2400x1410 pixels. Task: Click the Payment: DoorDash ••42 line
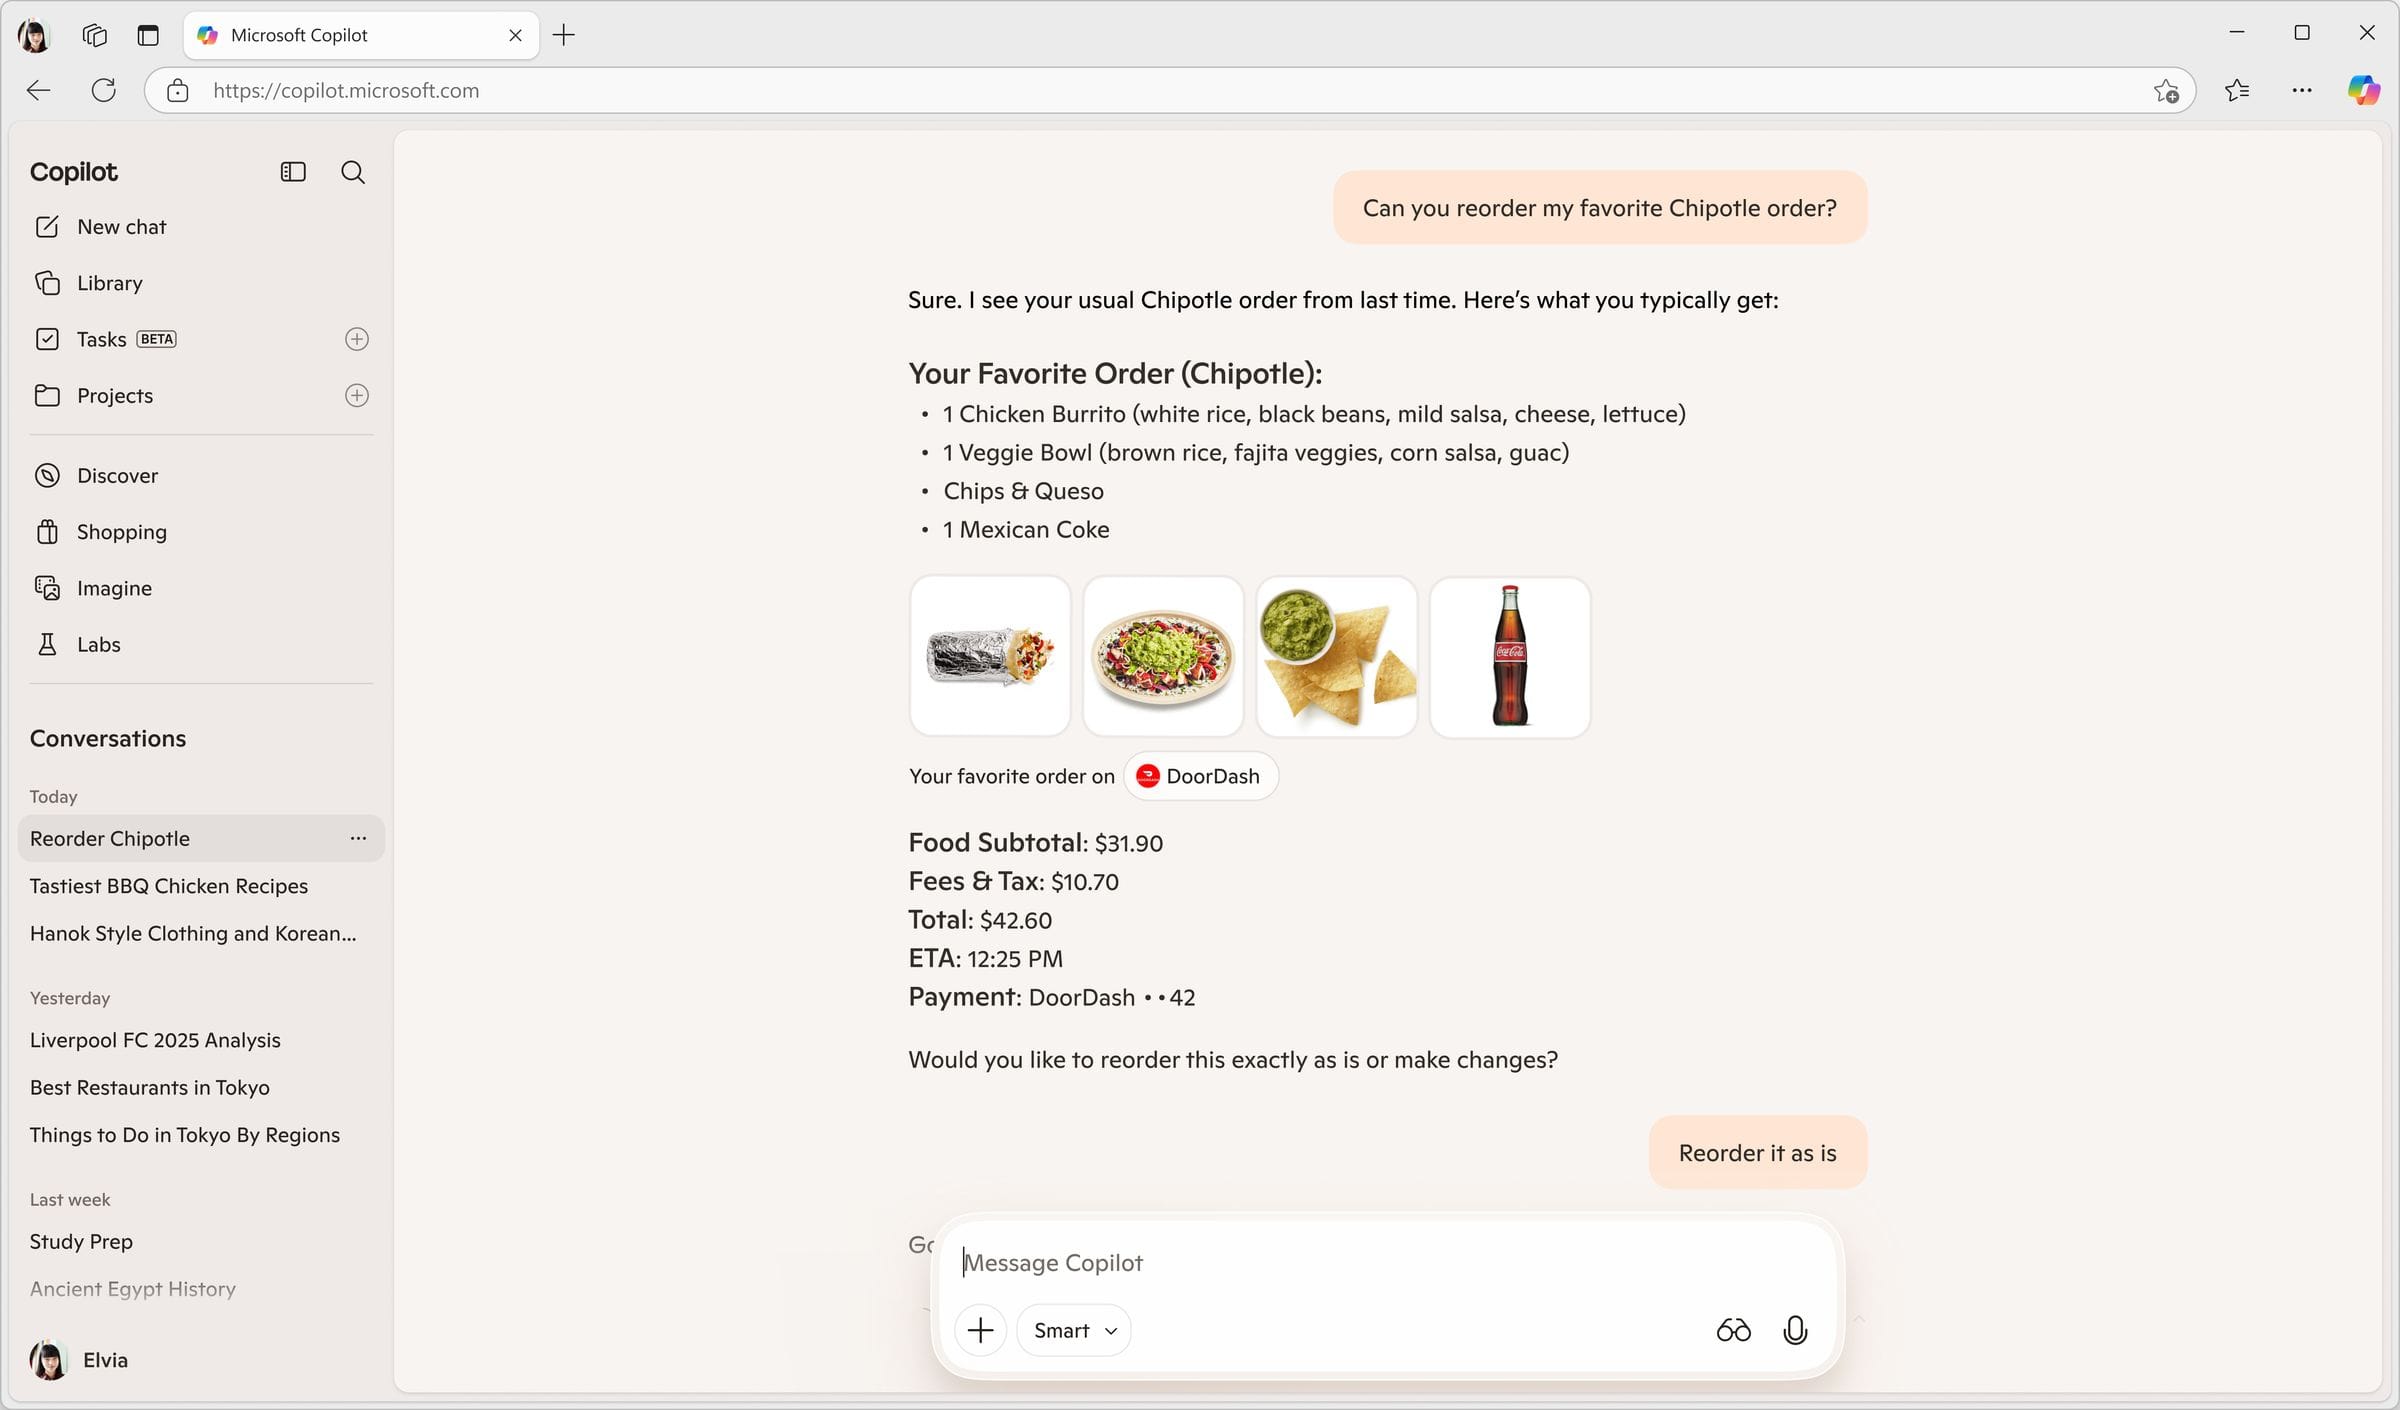pos(1052,997)
